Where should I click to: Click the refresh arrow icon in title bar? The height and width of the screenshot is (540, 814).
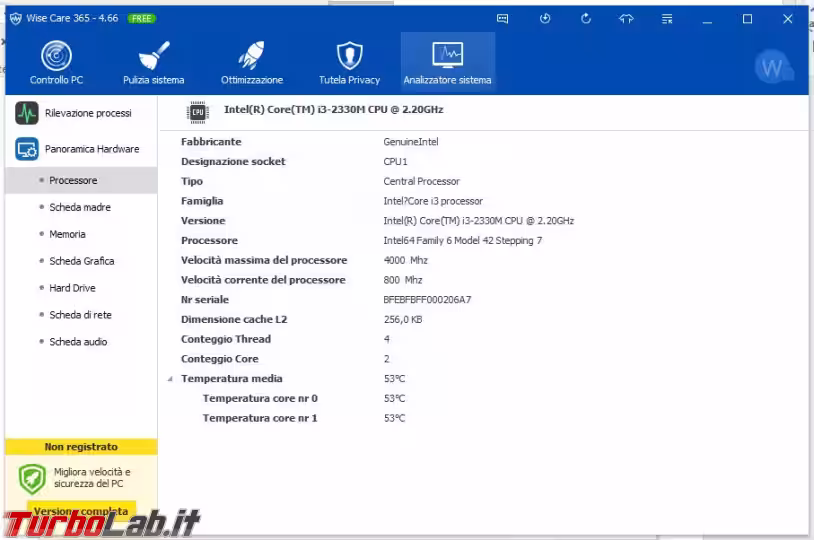[x=586, y=19]
